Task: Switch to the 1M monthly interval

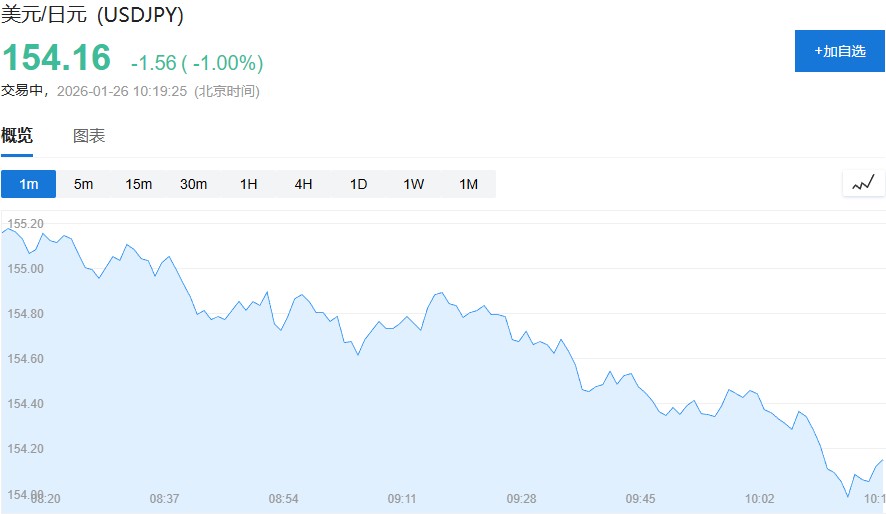Action: 468,184
